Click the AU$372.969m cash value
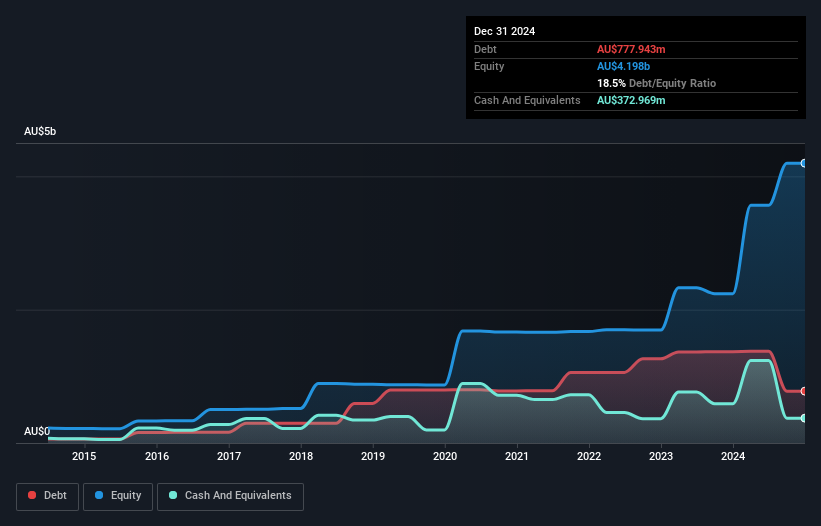This screenshot has width=821, height=526. tap(631, 100)
